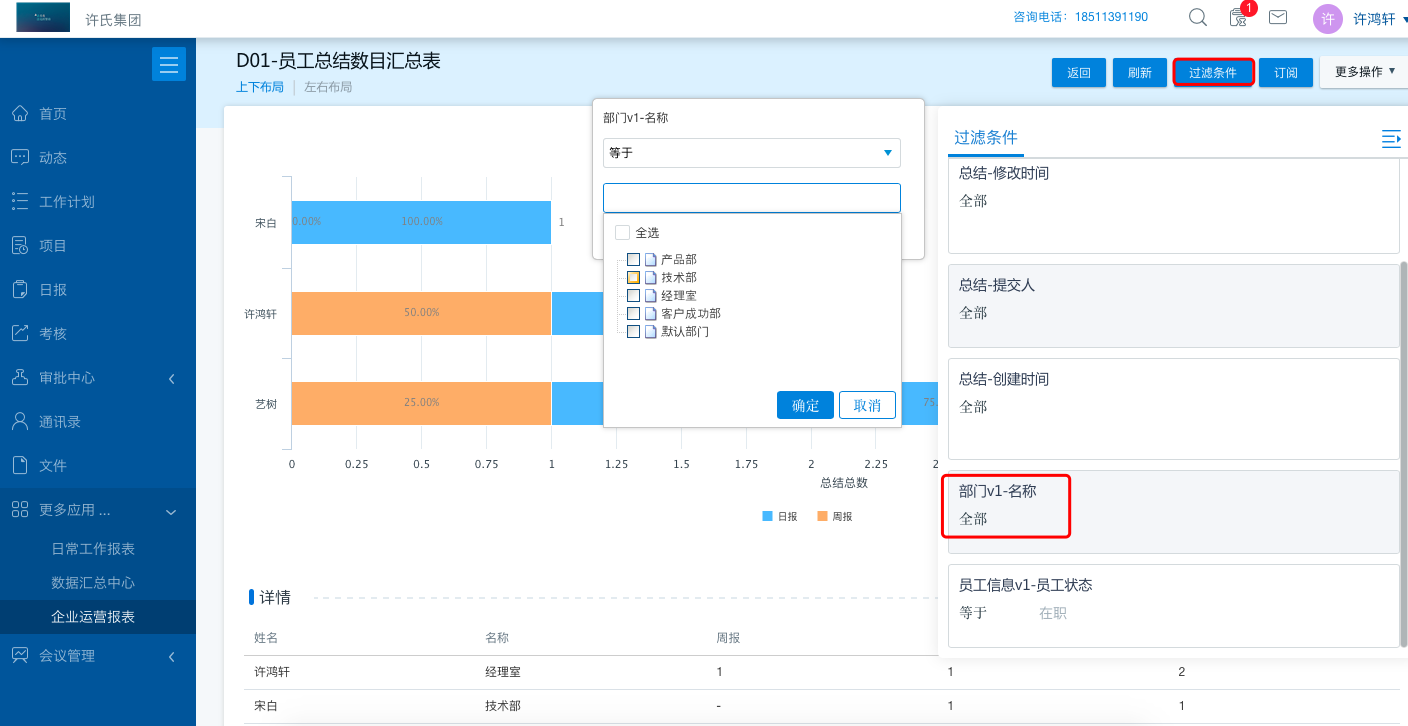This screenshot has height=726, width=1408.
Task: Click the 经理室 cell in details table
Action: (503, 672)
